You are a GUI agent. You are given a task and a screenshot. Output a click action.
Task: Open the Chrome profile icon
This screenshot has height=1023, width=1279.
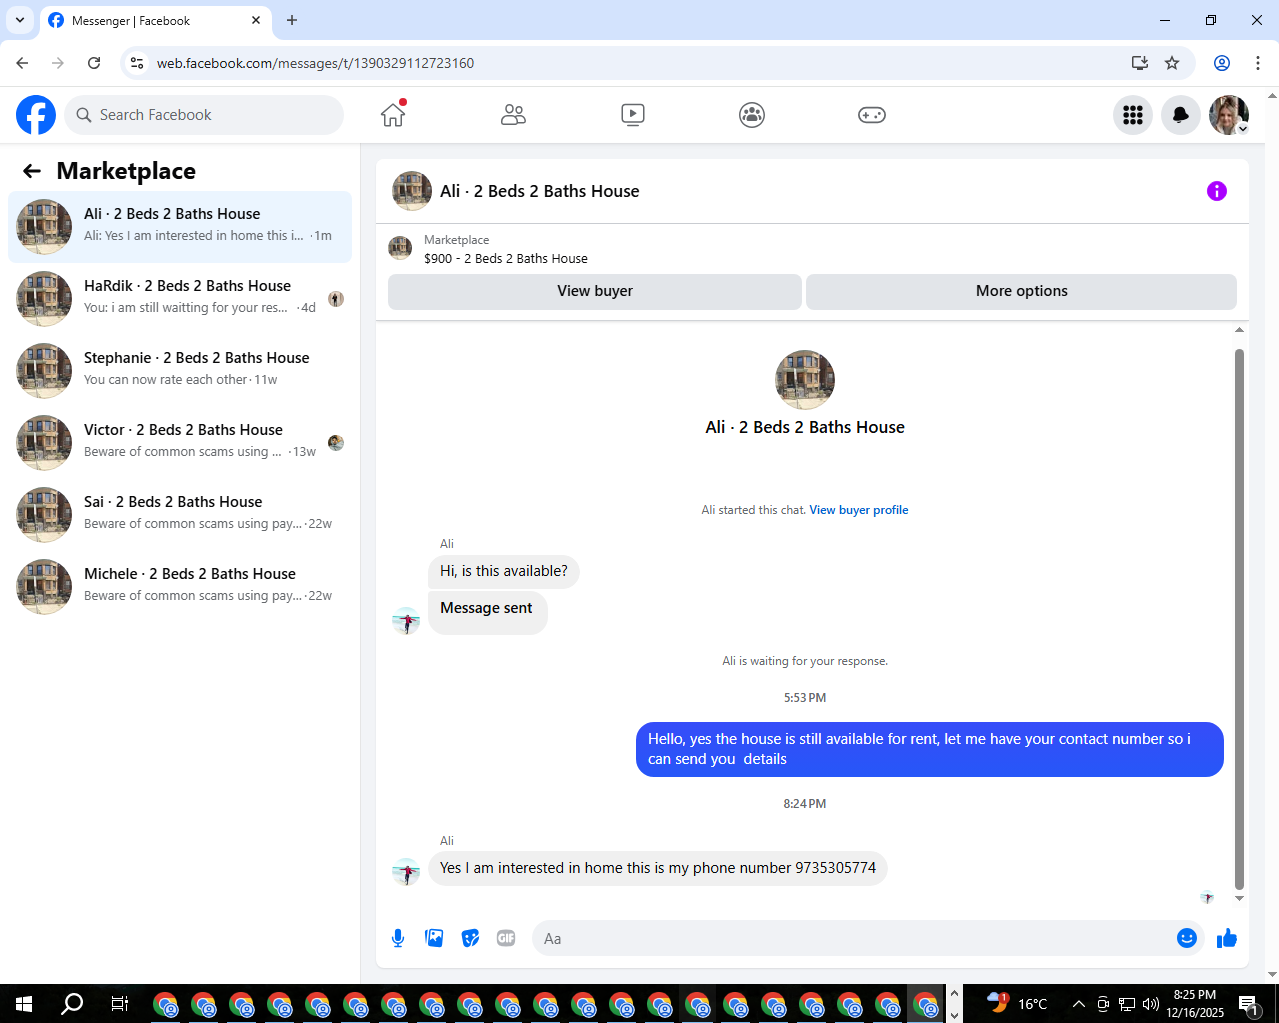pos(1222,63)
